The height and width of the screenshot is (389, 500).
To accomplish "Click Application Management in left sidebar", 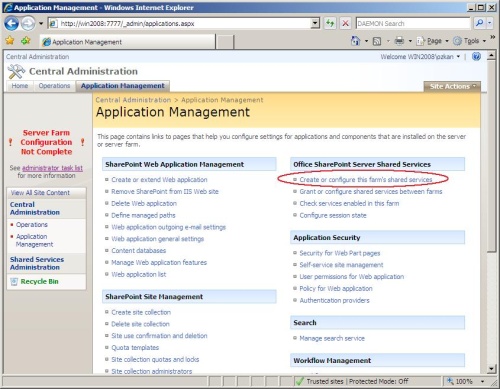I will click(x=34, y=240).
